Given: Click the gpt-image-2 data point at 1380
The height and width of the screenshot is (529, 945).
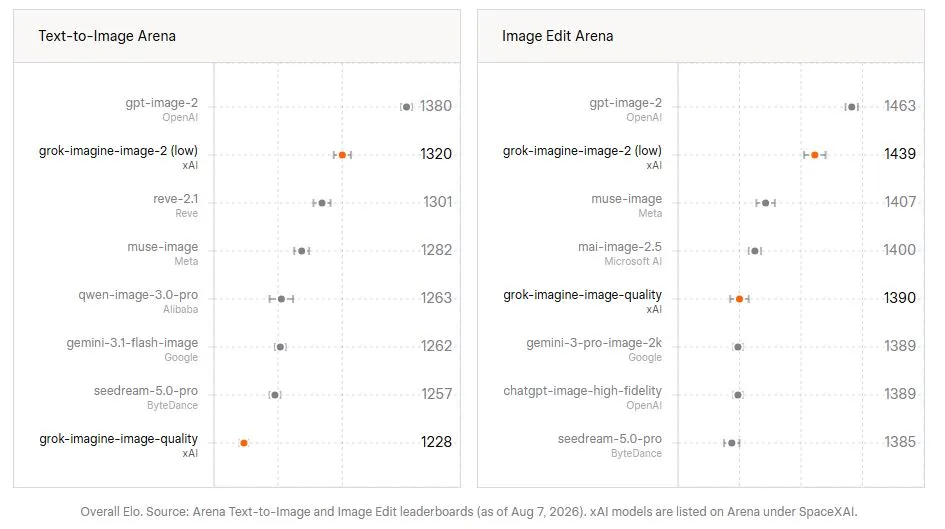Looking at the screenshot, I should click(x=407, y=107).
